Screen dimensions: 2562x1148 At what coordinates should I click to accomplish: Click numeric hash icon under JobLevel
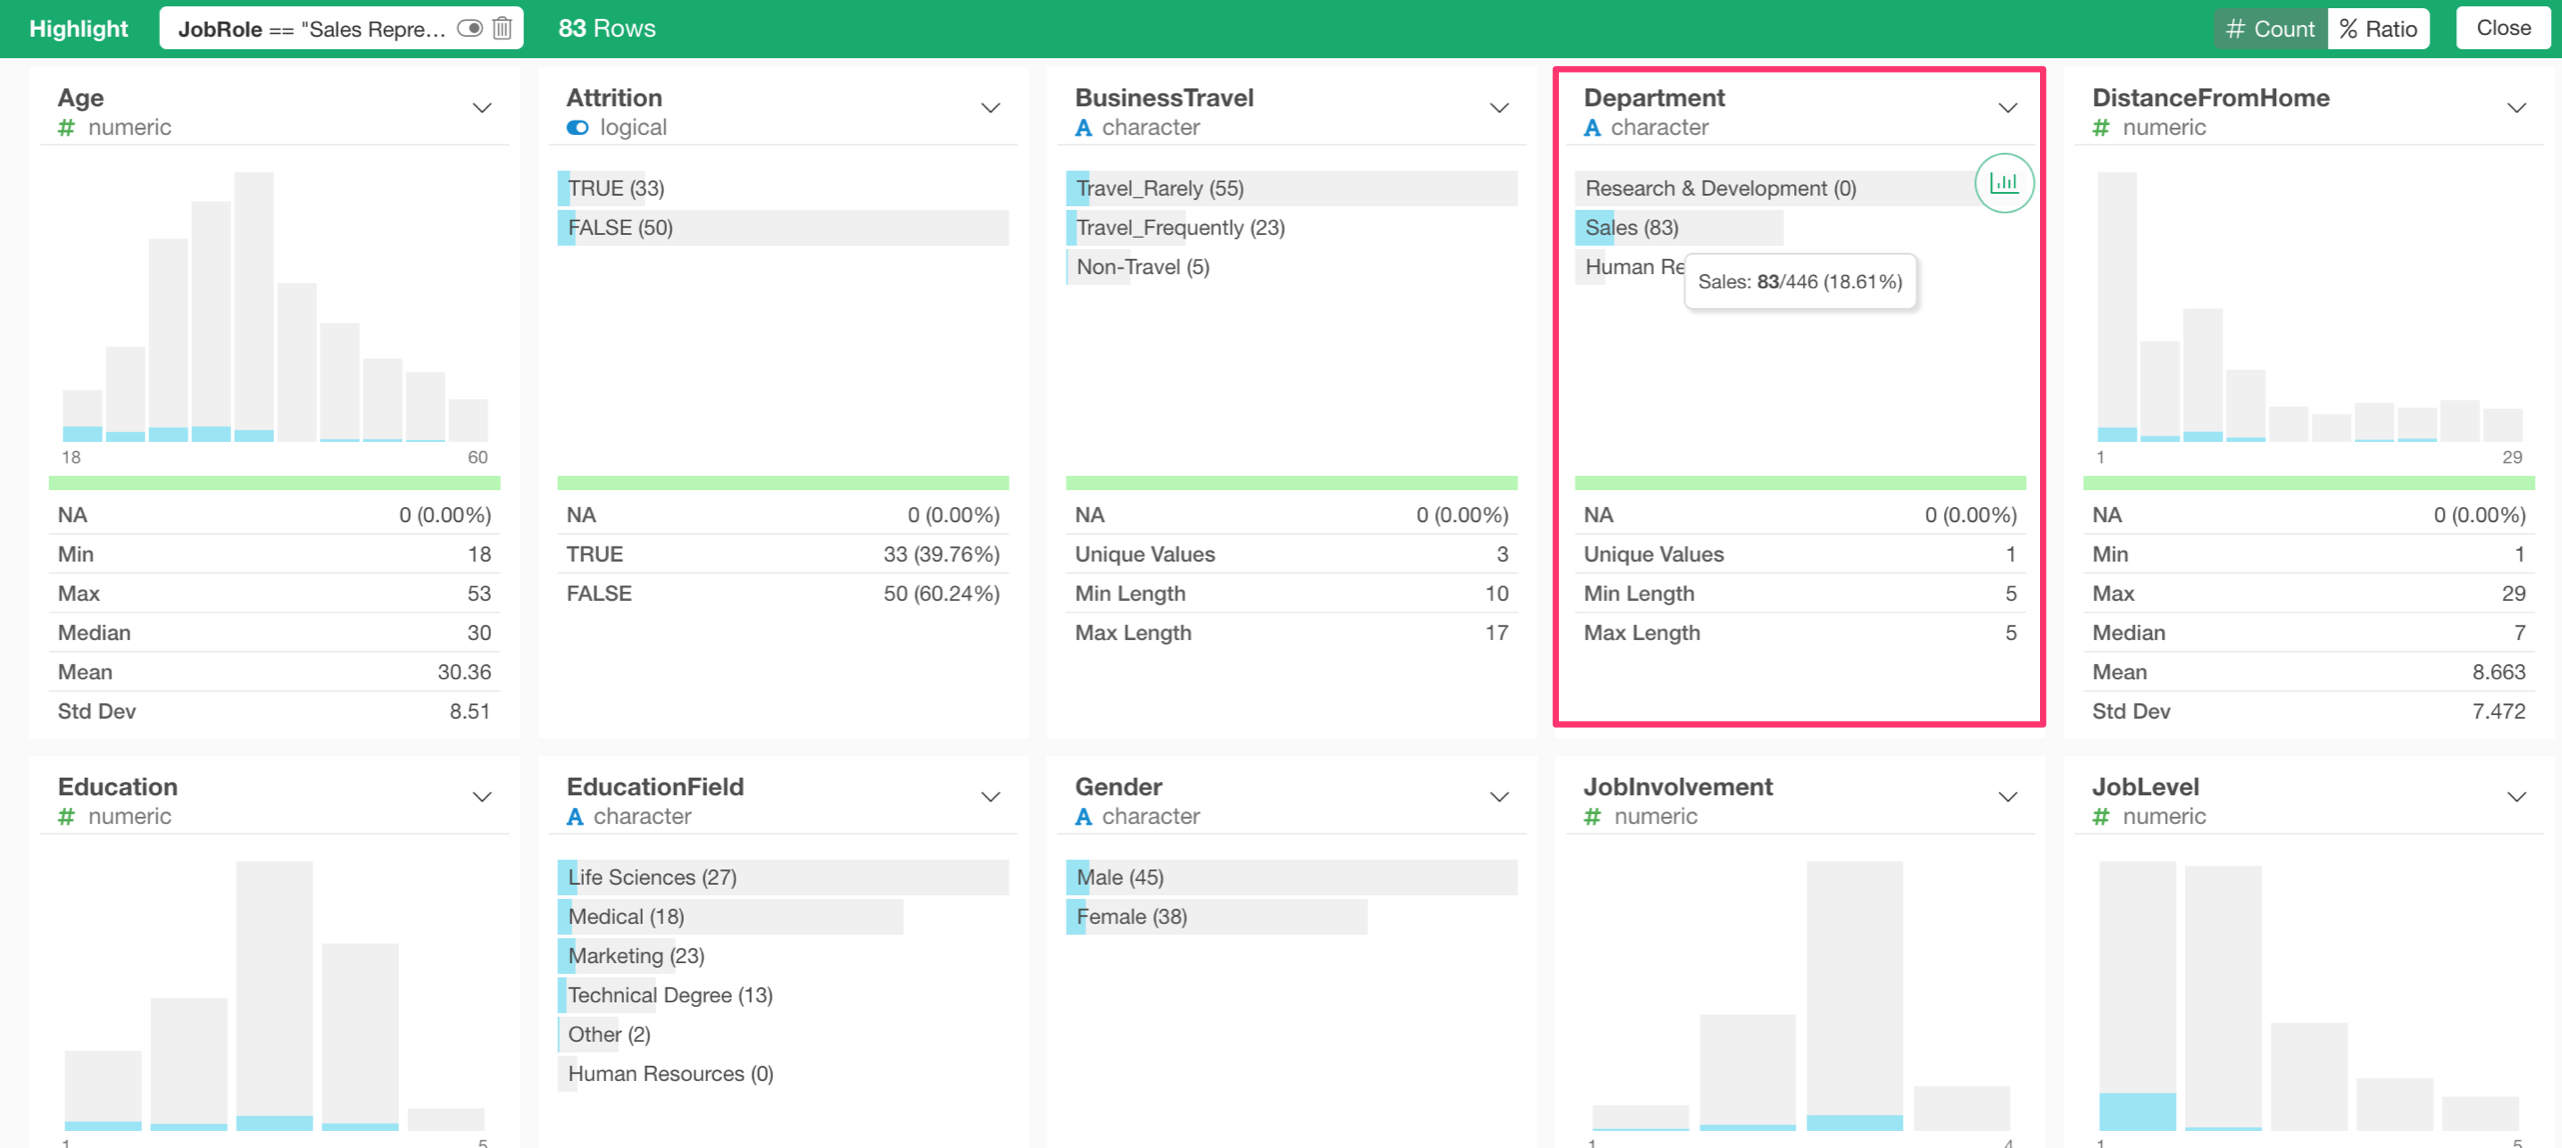point(2100,817)
